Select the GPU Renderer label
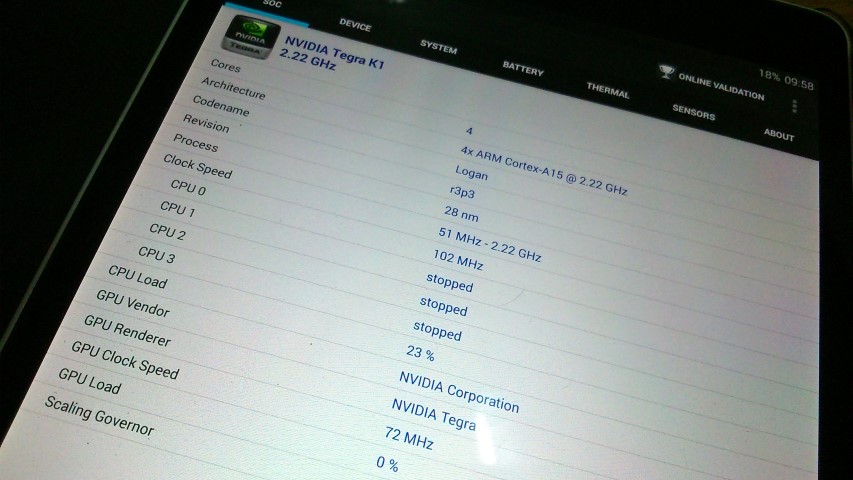Screen dimensions: 853x480 (128, 330)
